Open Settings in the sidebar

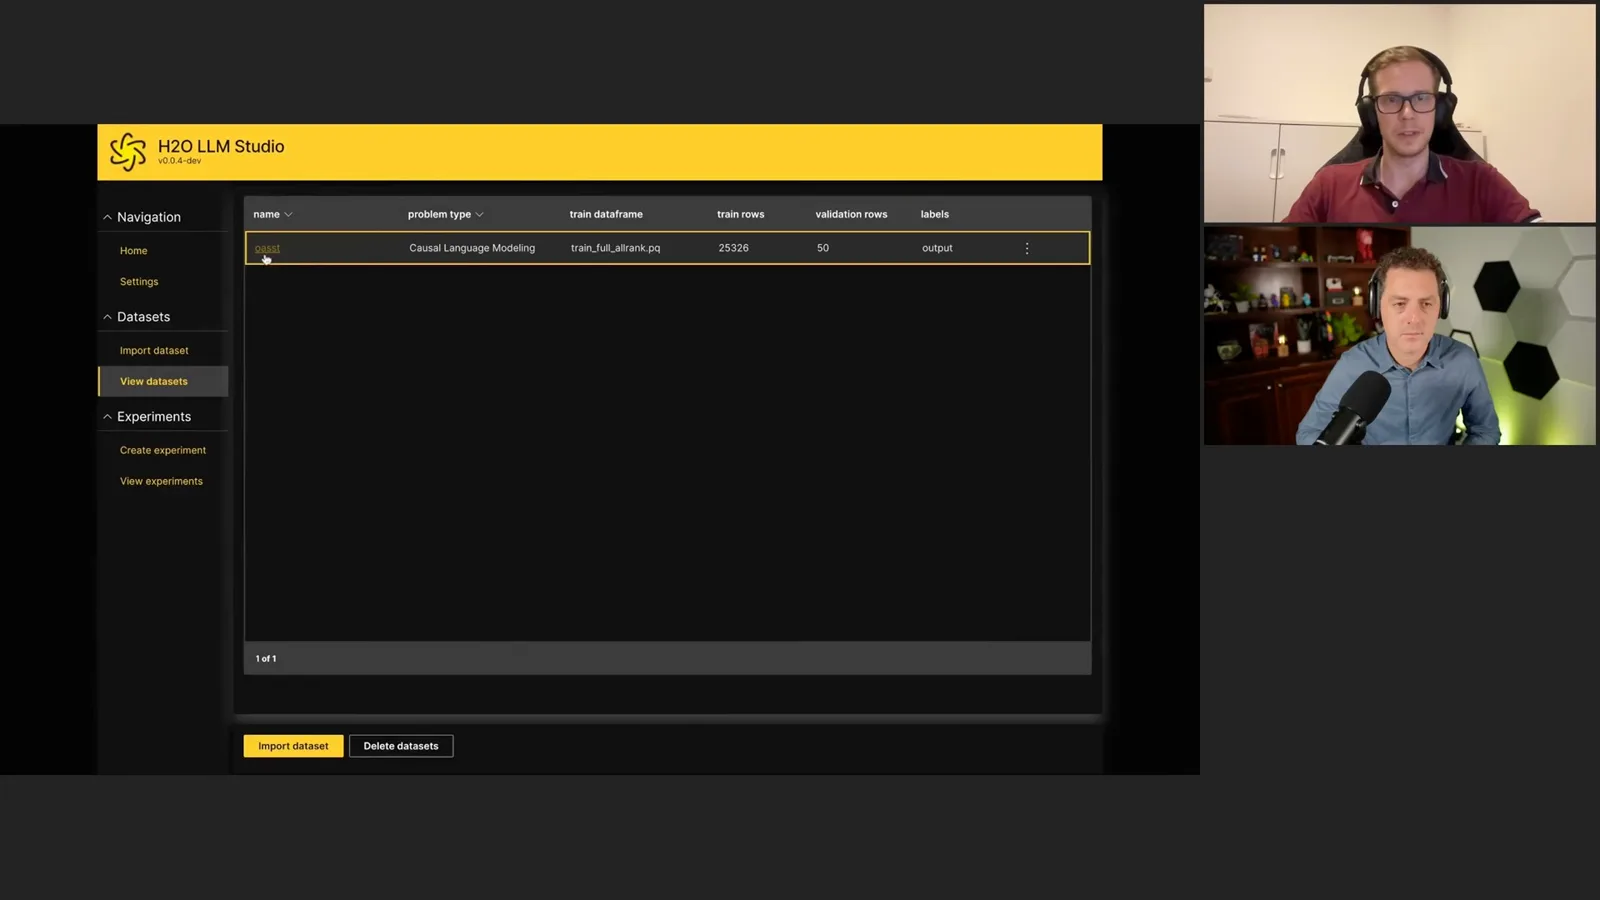(x=139, y=282)
